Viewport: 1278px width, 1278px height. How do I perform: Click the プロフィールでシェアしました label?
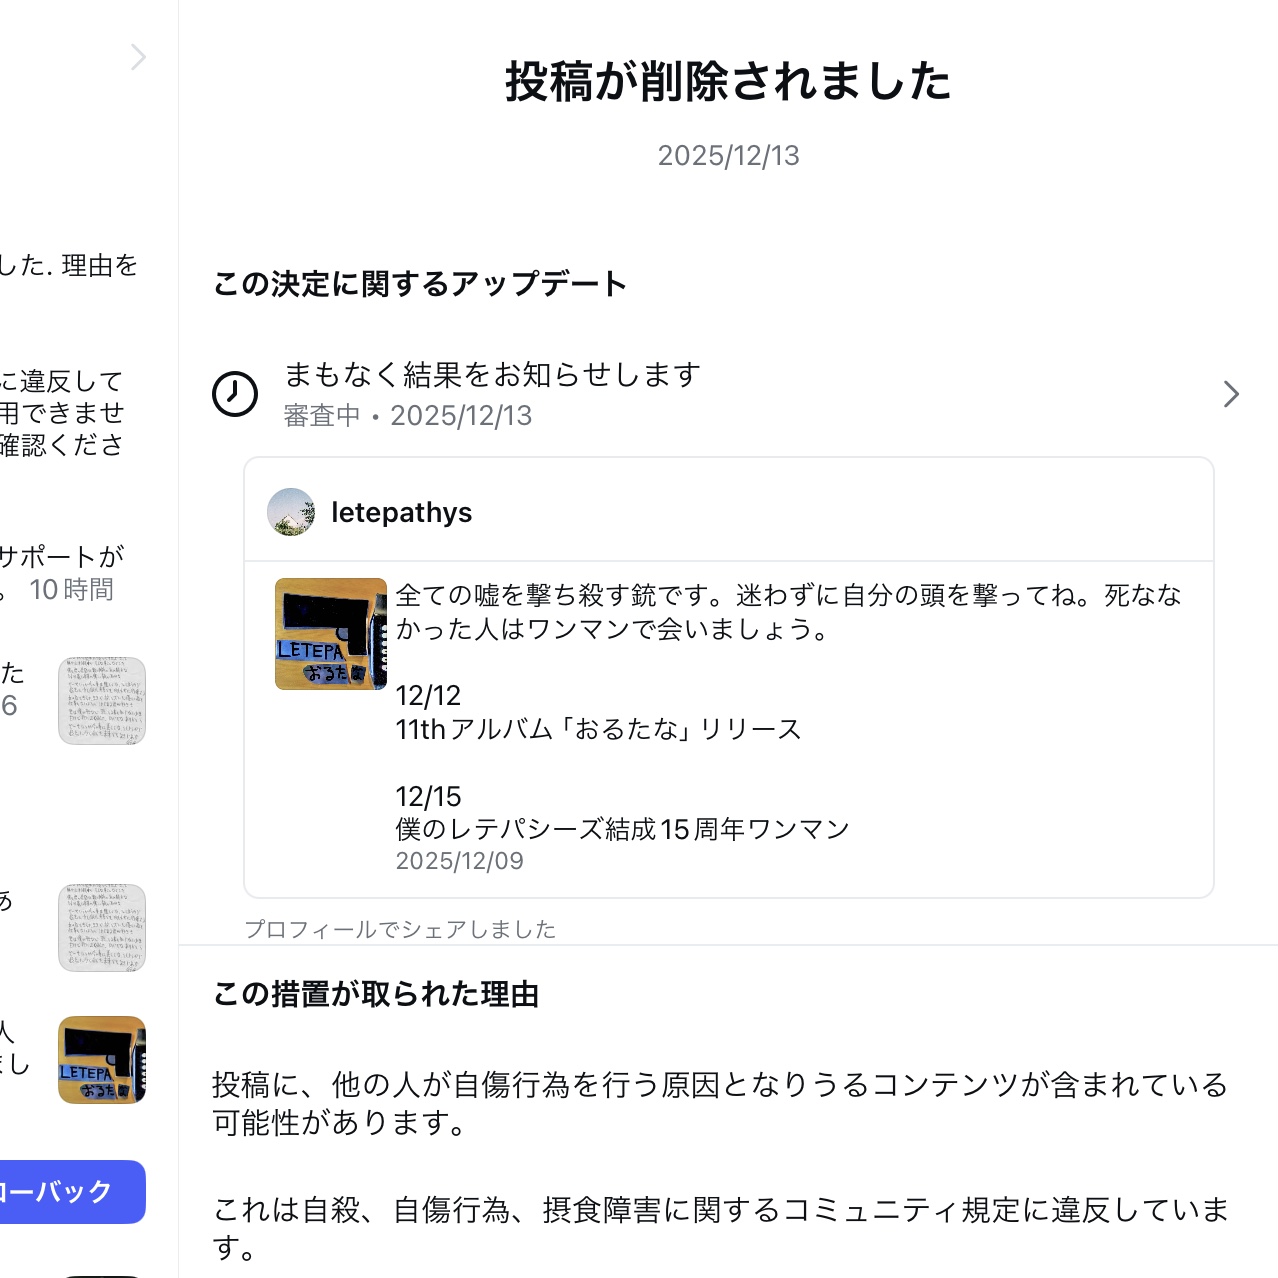[400, 929]
